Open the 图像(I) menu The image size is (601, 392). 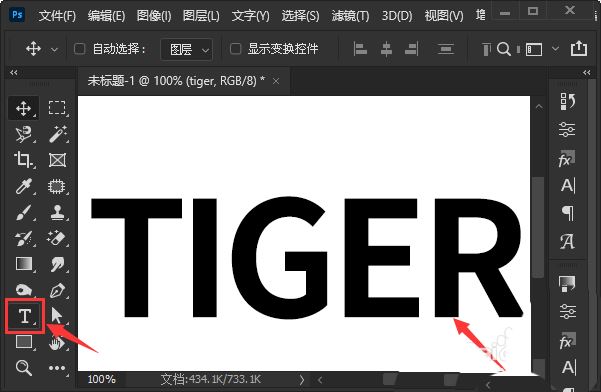tap(154, 16)
